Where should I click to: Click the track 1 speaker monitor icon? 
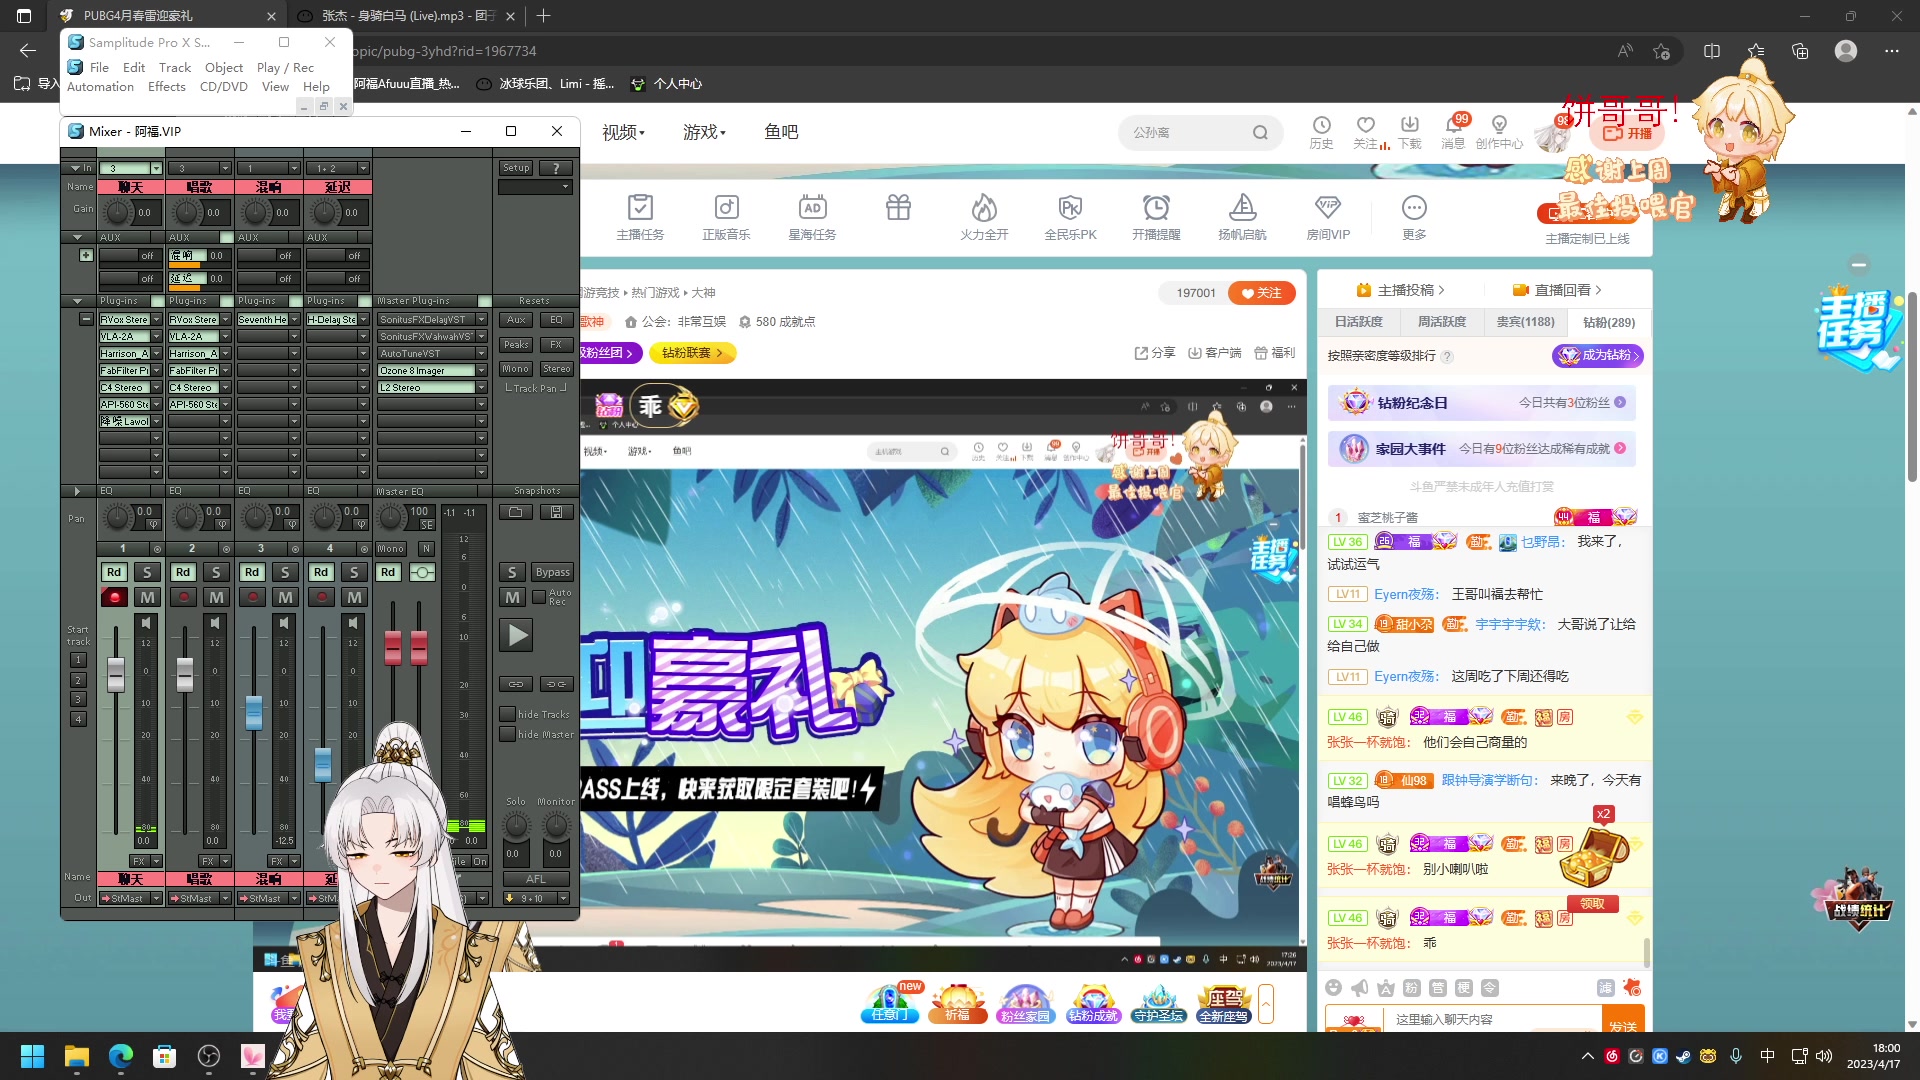pos(146,622)
